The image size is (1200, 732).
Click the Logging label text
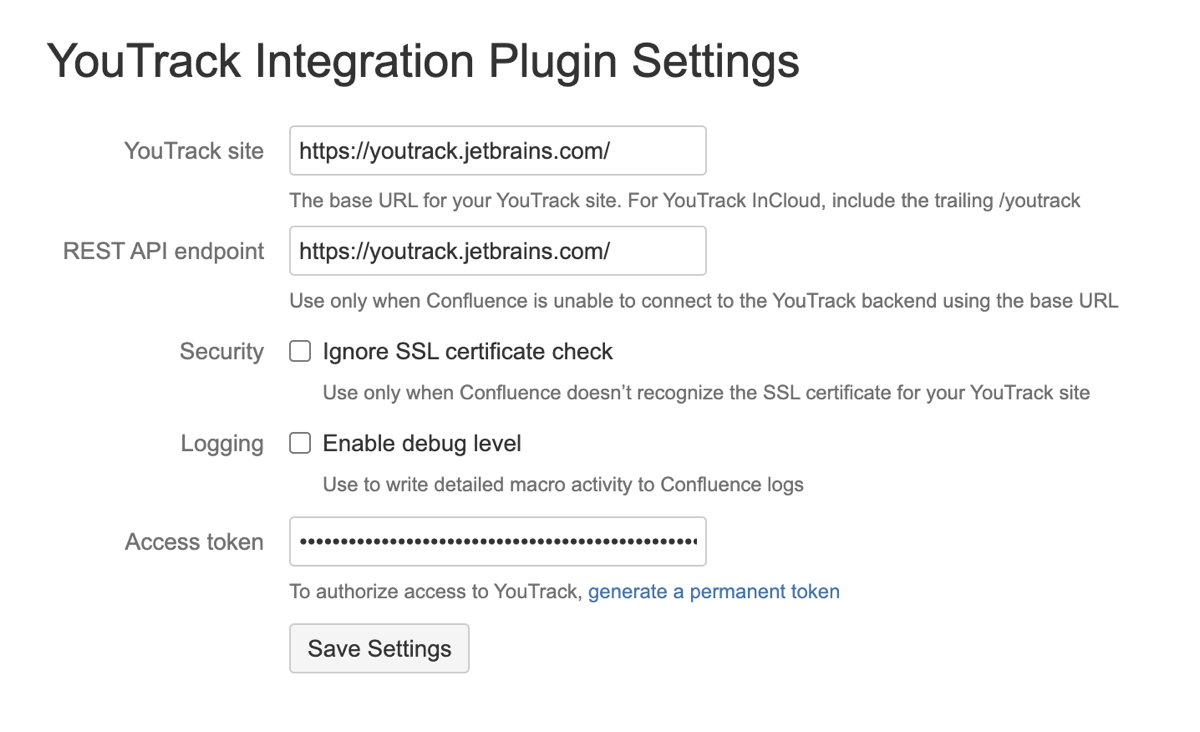point(222,442)
